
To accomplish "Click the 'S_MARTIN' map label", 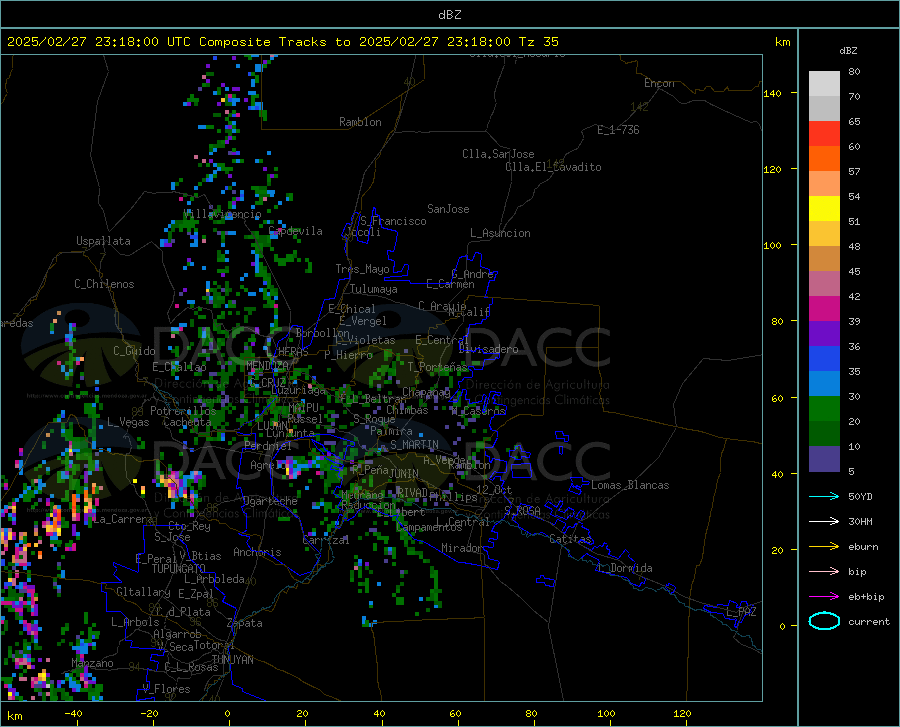I will pos(414,445).
